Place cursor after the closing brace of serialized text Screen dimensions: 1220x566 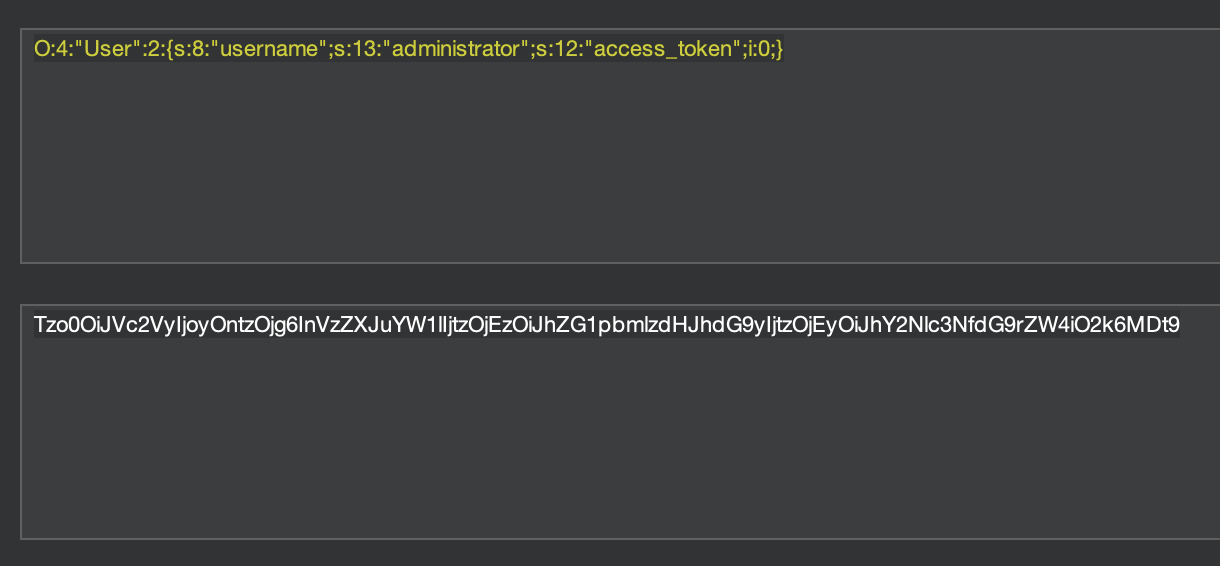click(784, 49)
